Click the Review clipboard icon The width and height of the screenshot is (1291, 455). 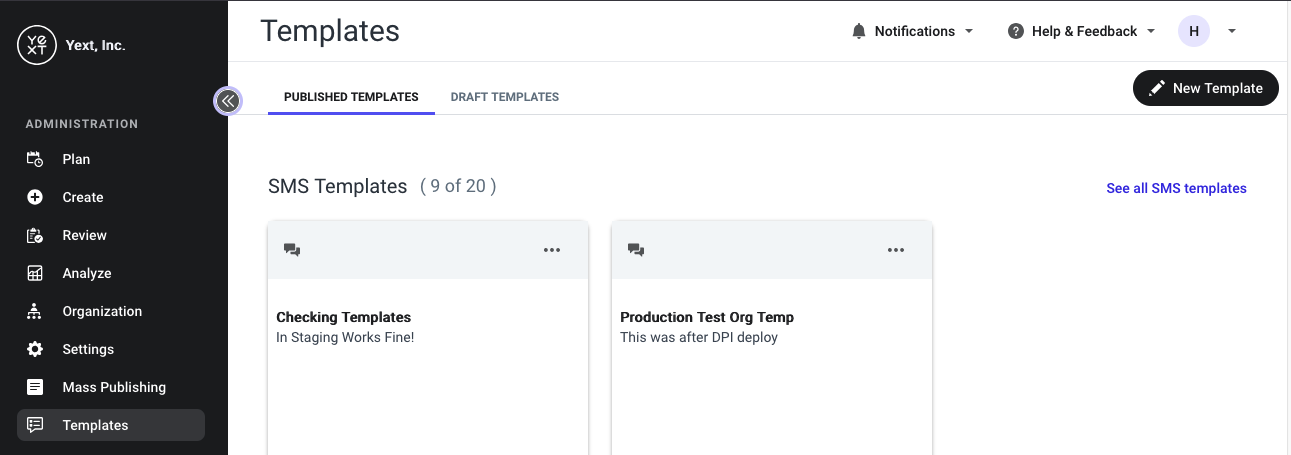click(x=35, y=235)
